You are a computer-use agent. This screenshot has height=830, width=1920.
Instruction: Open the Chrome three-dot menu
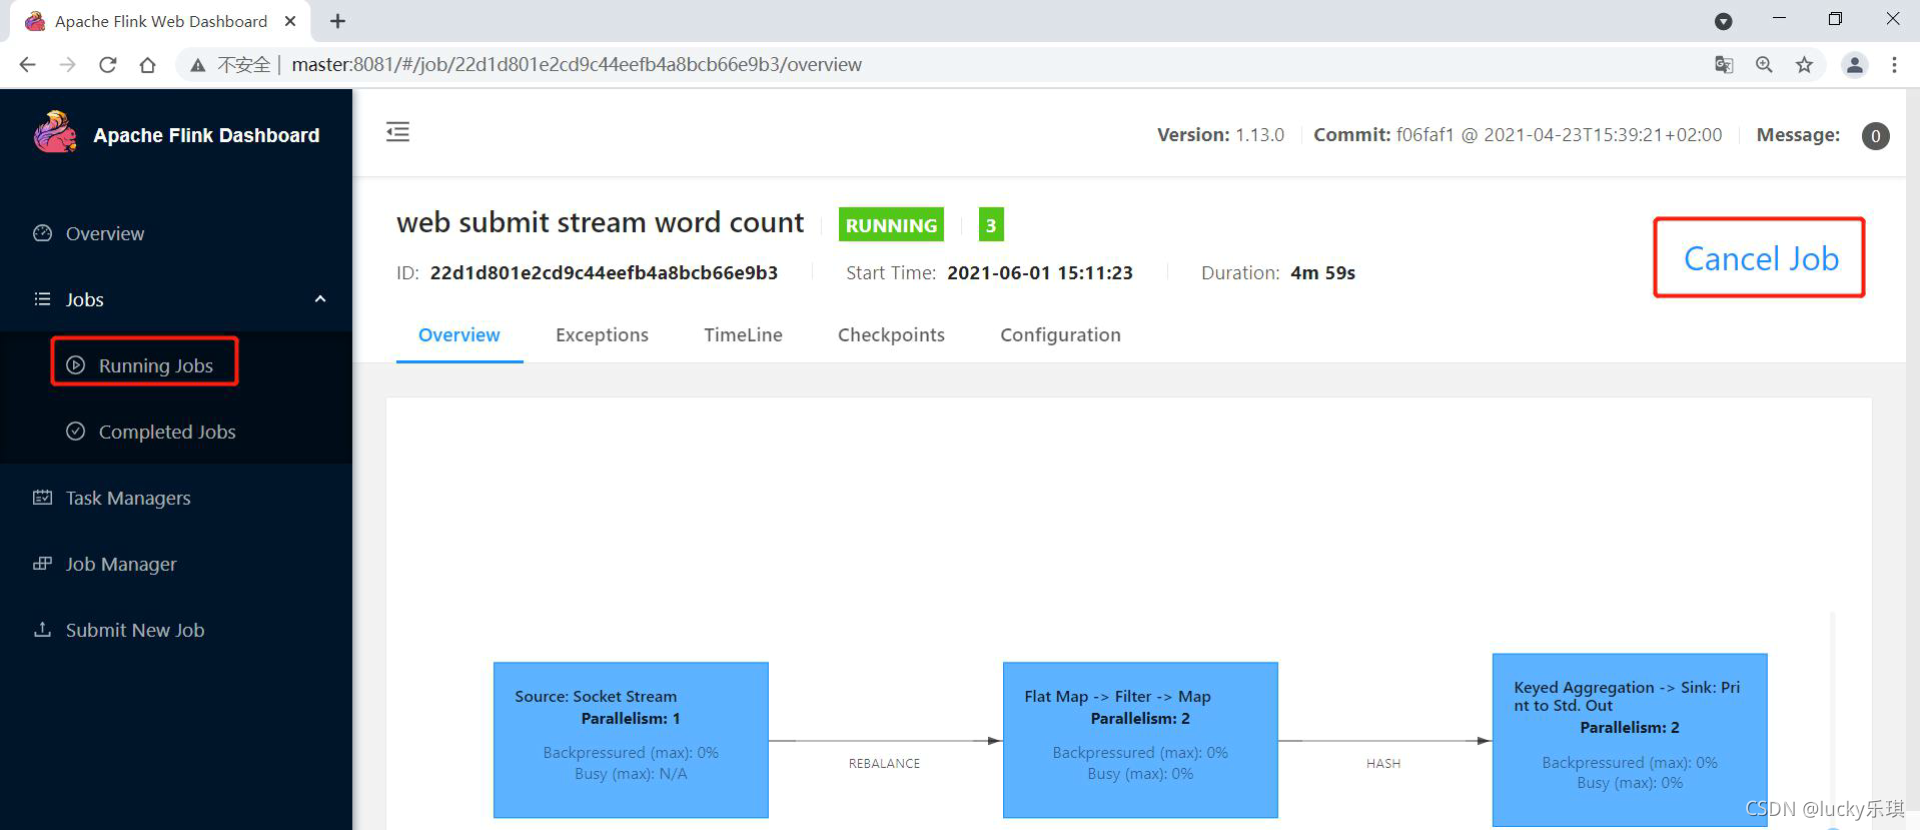(x=1894, y=65)
